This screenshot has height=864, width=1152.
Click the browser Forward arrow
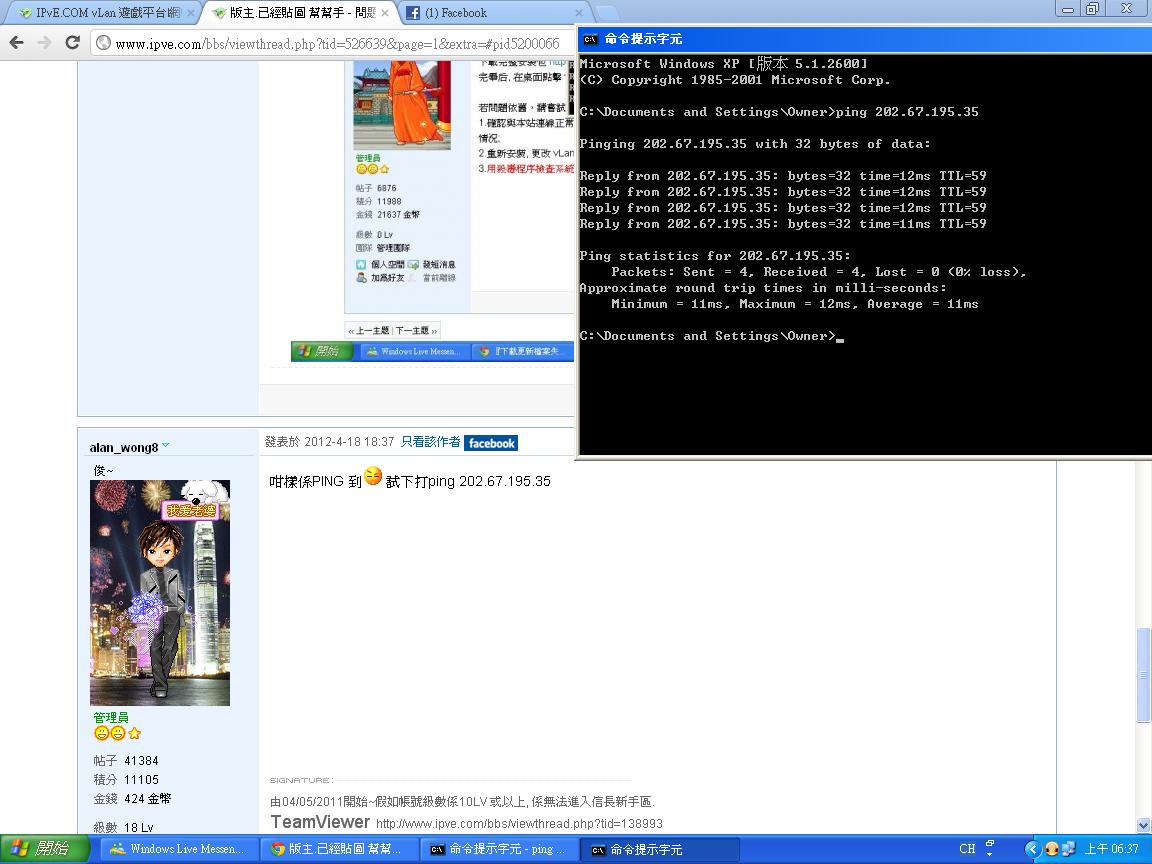click(44, 43)
